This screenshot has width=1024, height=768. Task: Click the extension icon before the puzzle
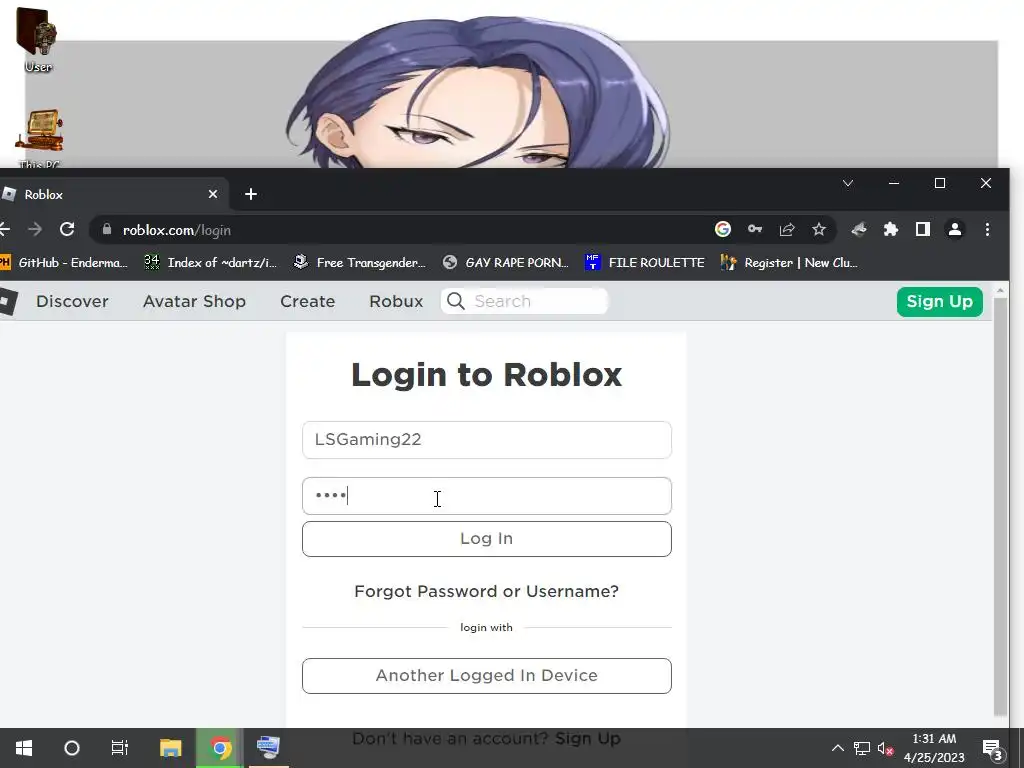point(859,229)
